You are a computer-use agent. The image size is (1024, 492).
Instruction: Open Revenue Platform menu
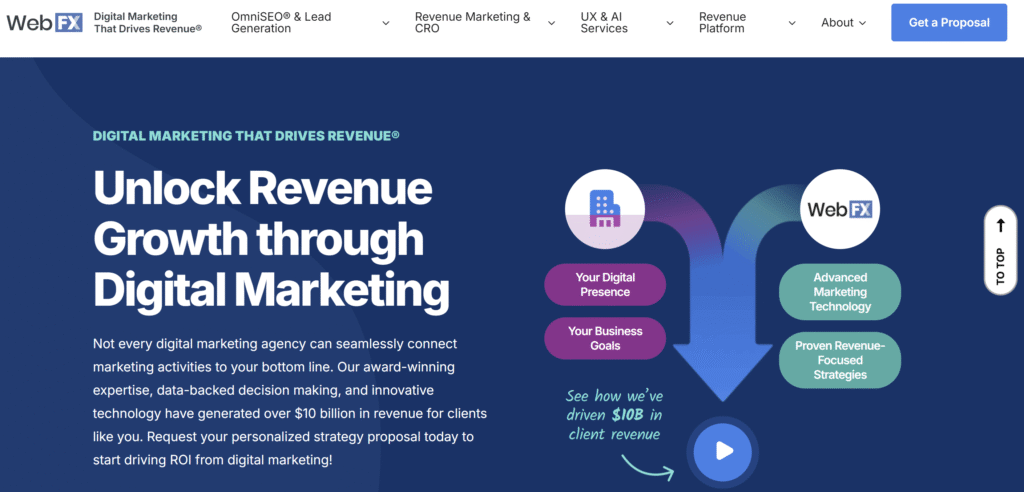coord(722,23)
